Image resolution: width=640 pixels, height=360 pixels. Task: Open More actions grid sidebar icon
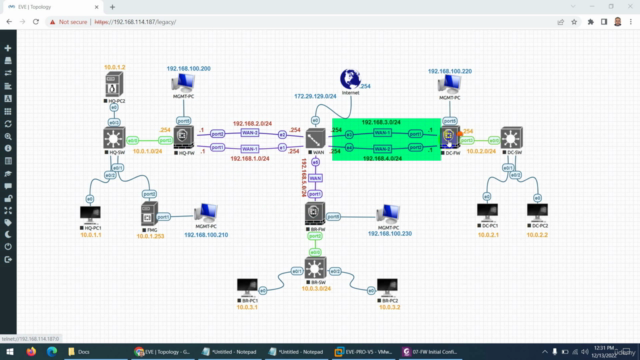coord(8,111)
